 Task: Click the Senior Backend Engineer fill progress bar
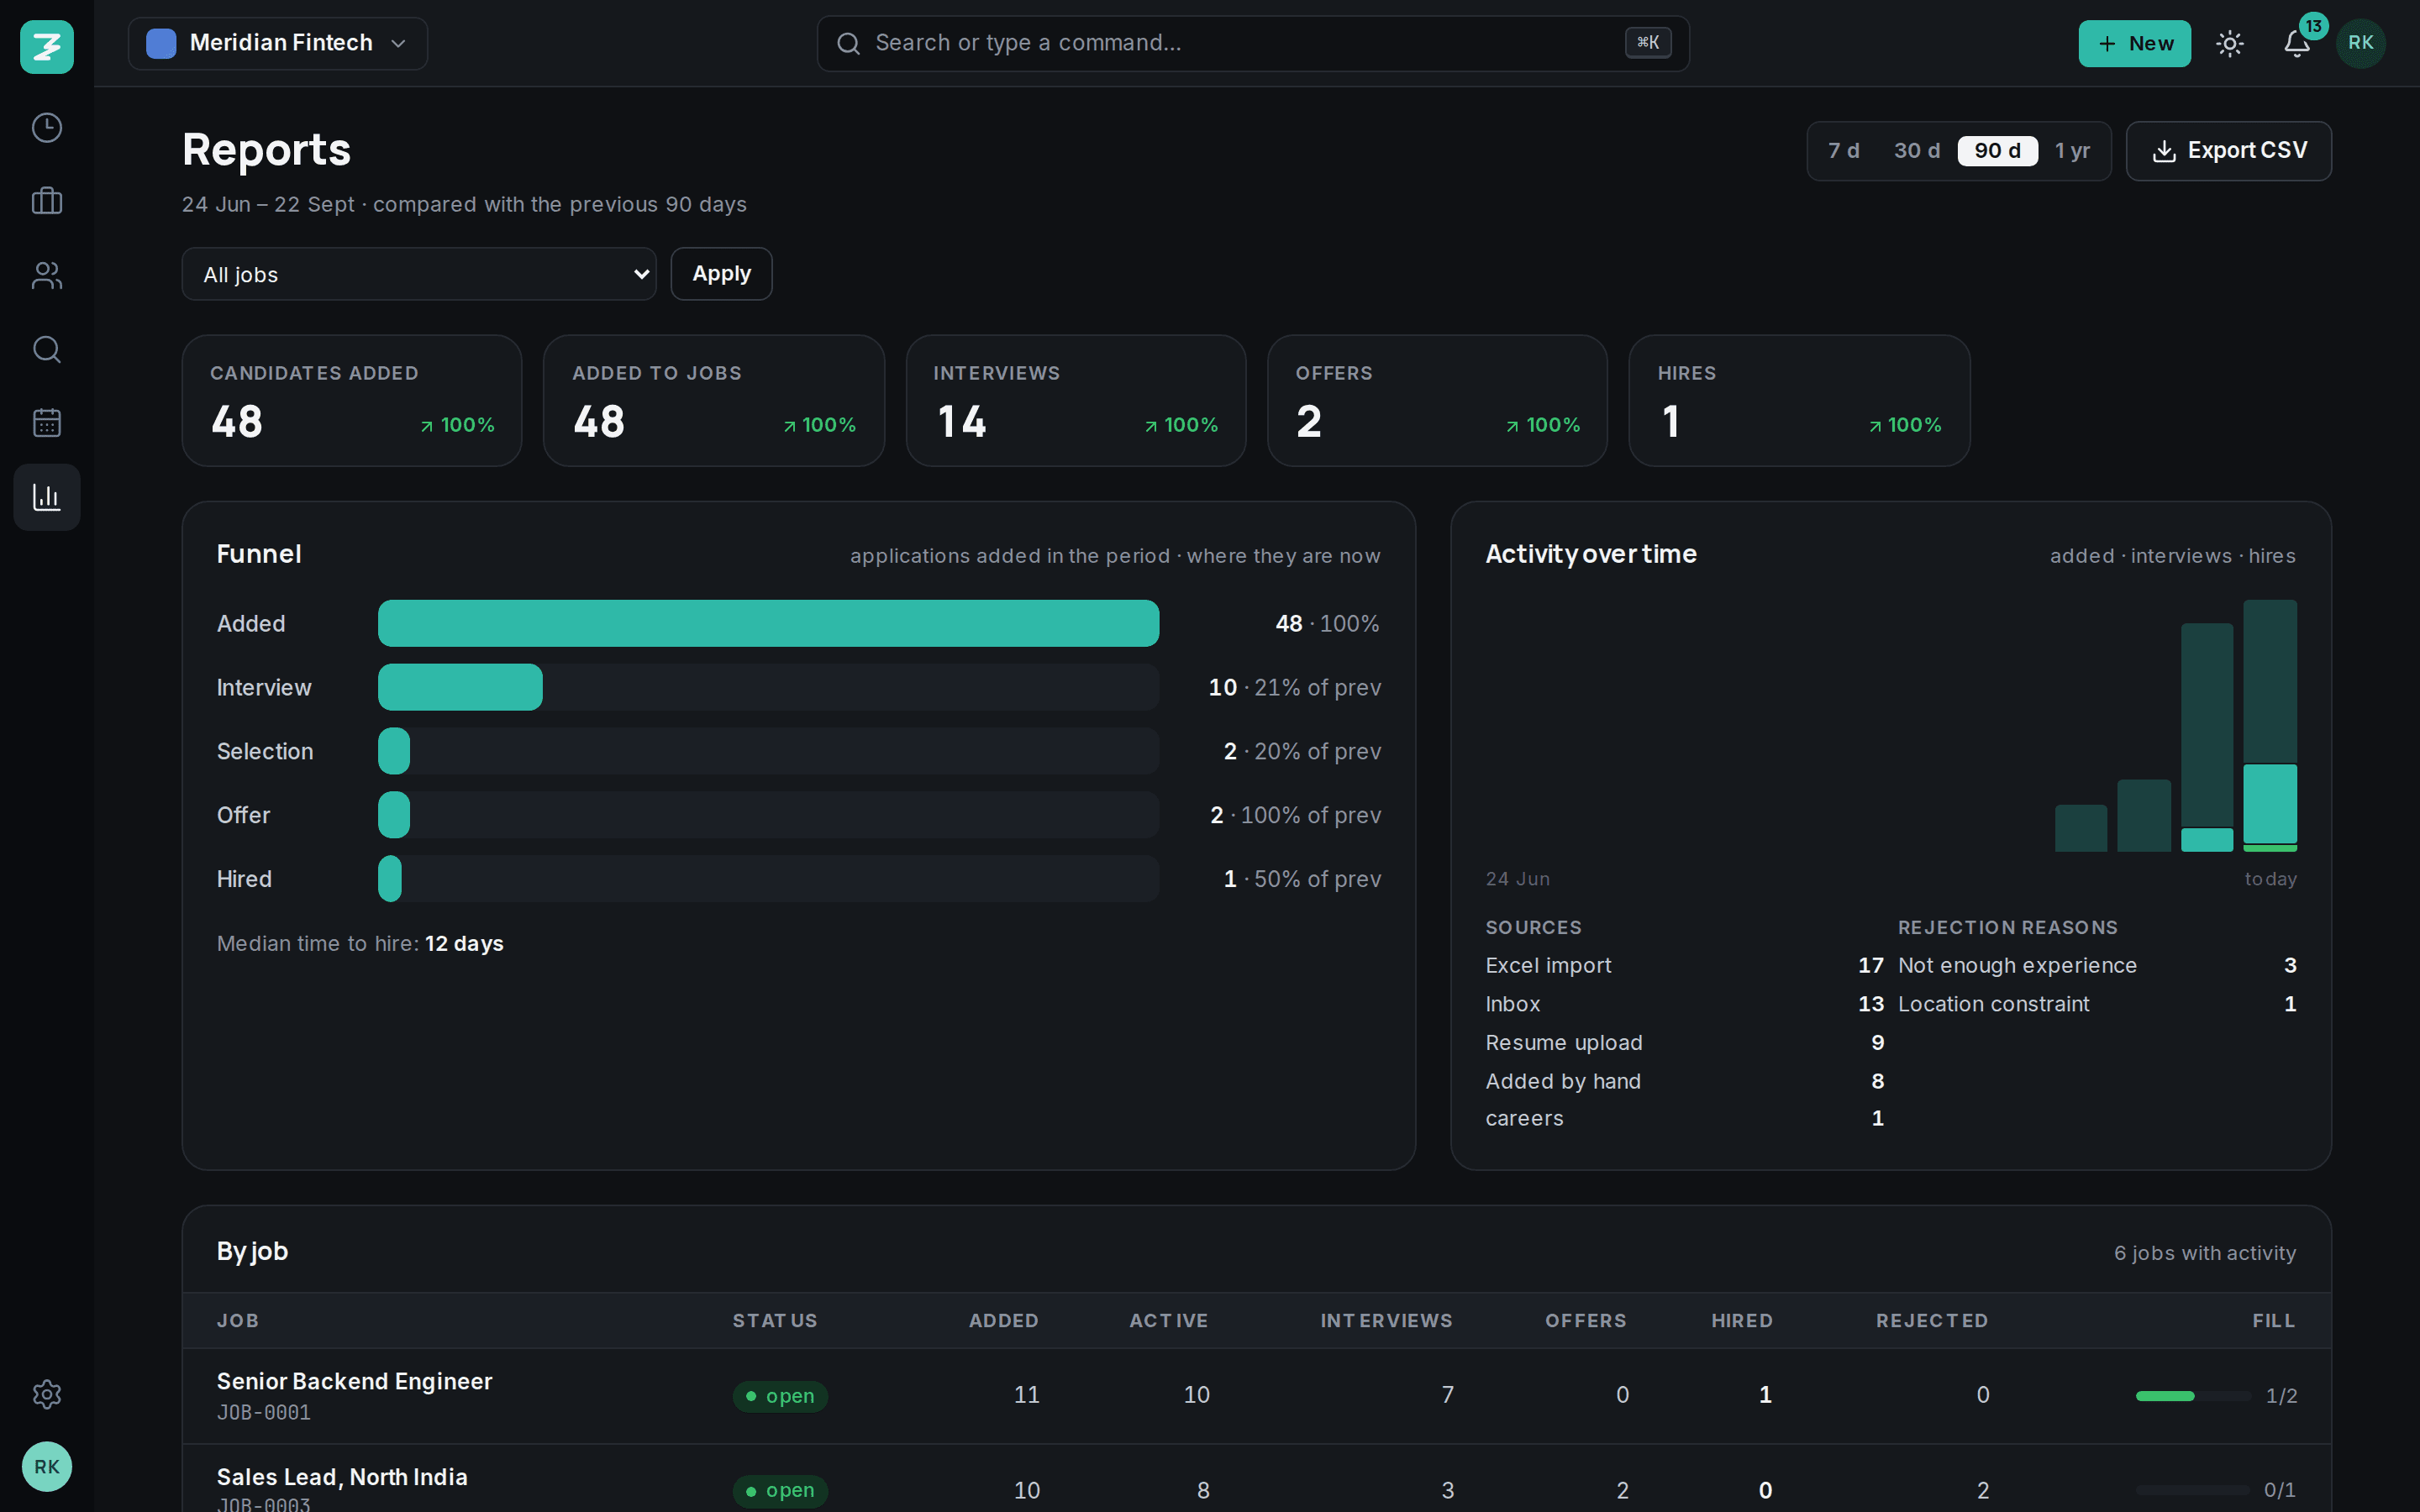click(2193, 1396)
